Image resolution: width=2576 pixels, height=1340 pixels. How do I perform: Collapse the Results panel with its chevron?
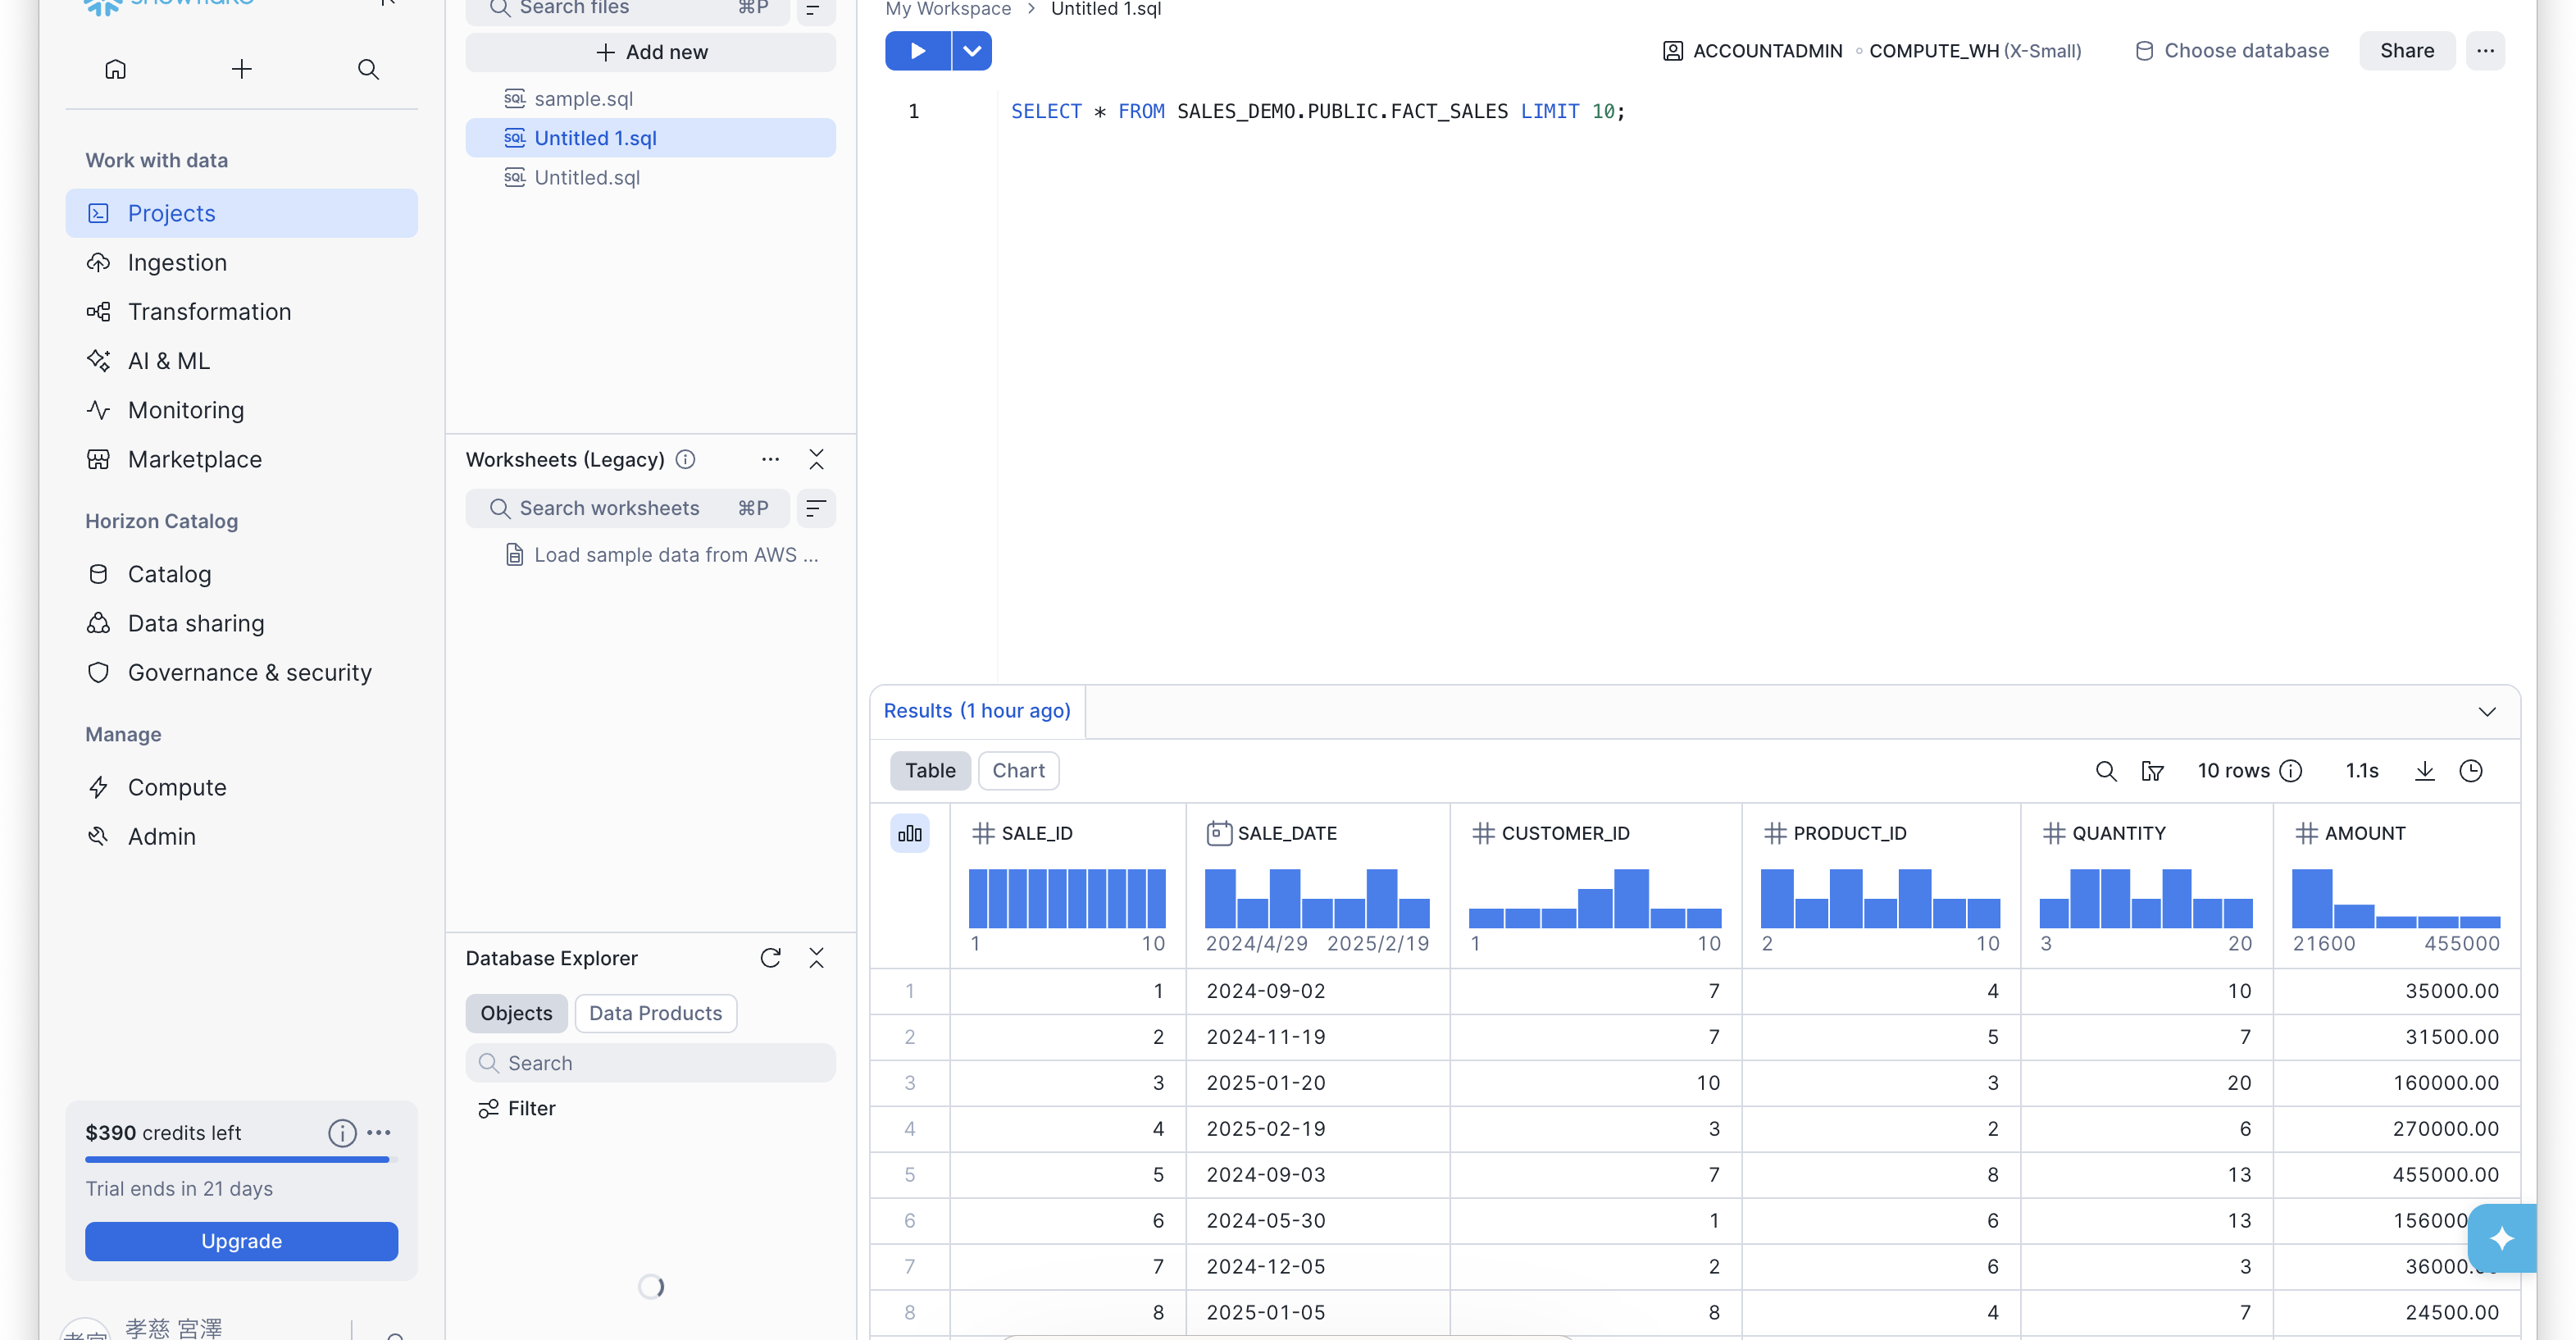[x=2488, y=711]
